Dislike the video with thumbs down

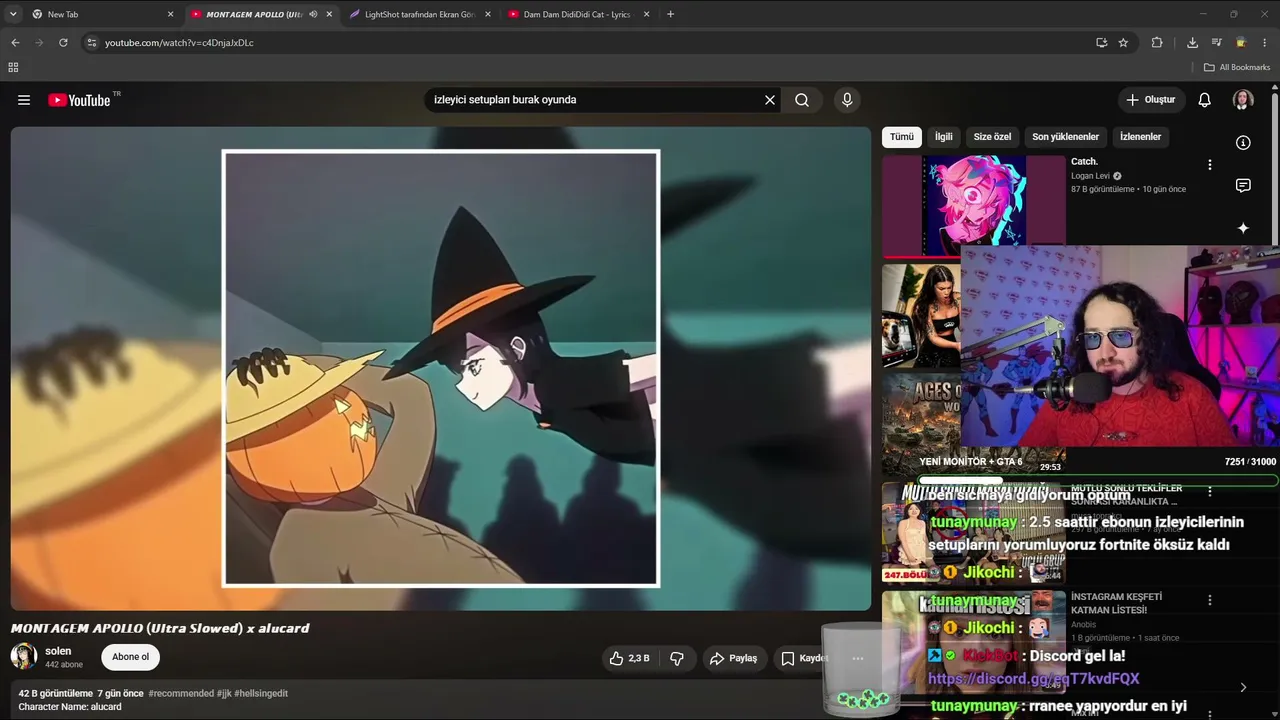coord(677,658)
